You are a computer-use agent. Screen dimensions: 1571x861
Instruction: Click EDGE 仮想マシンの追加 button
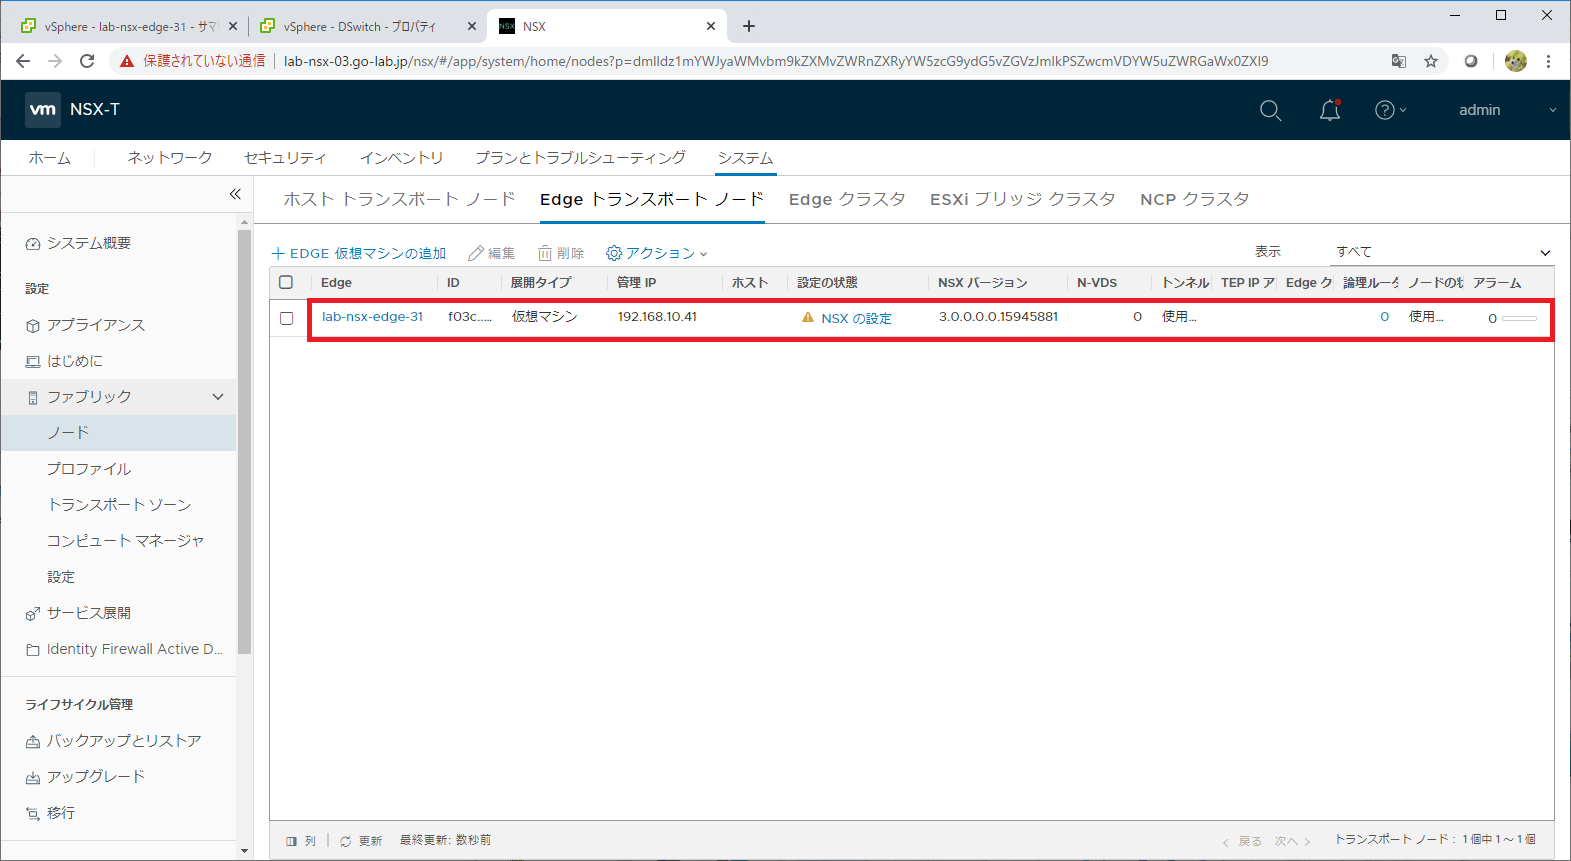click(359, 253)
